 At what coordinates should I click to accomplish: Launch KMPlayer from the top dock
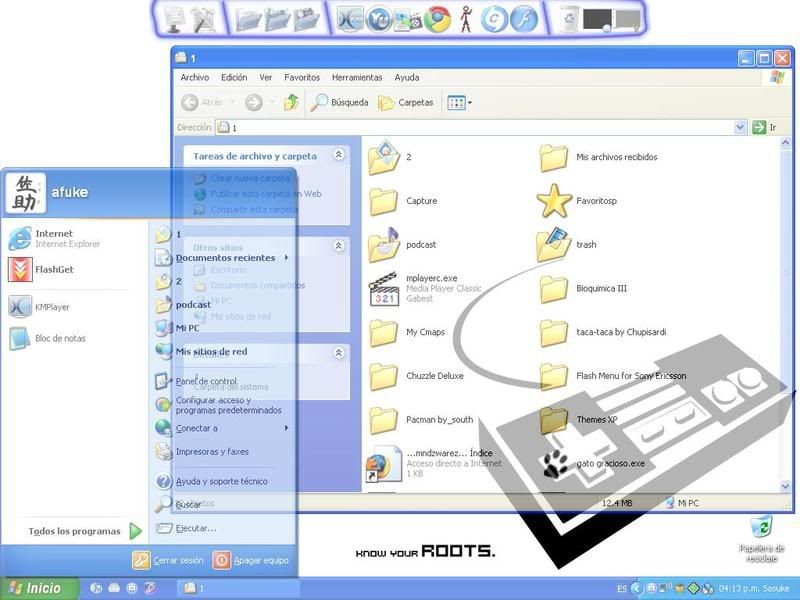[x=349, y=19]
